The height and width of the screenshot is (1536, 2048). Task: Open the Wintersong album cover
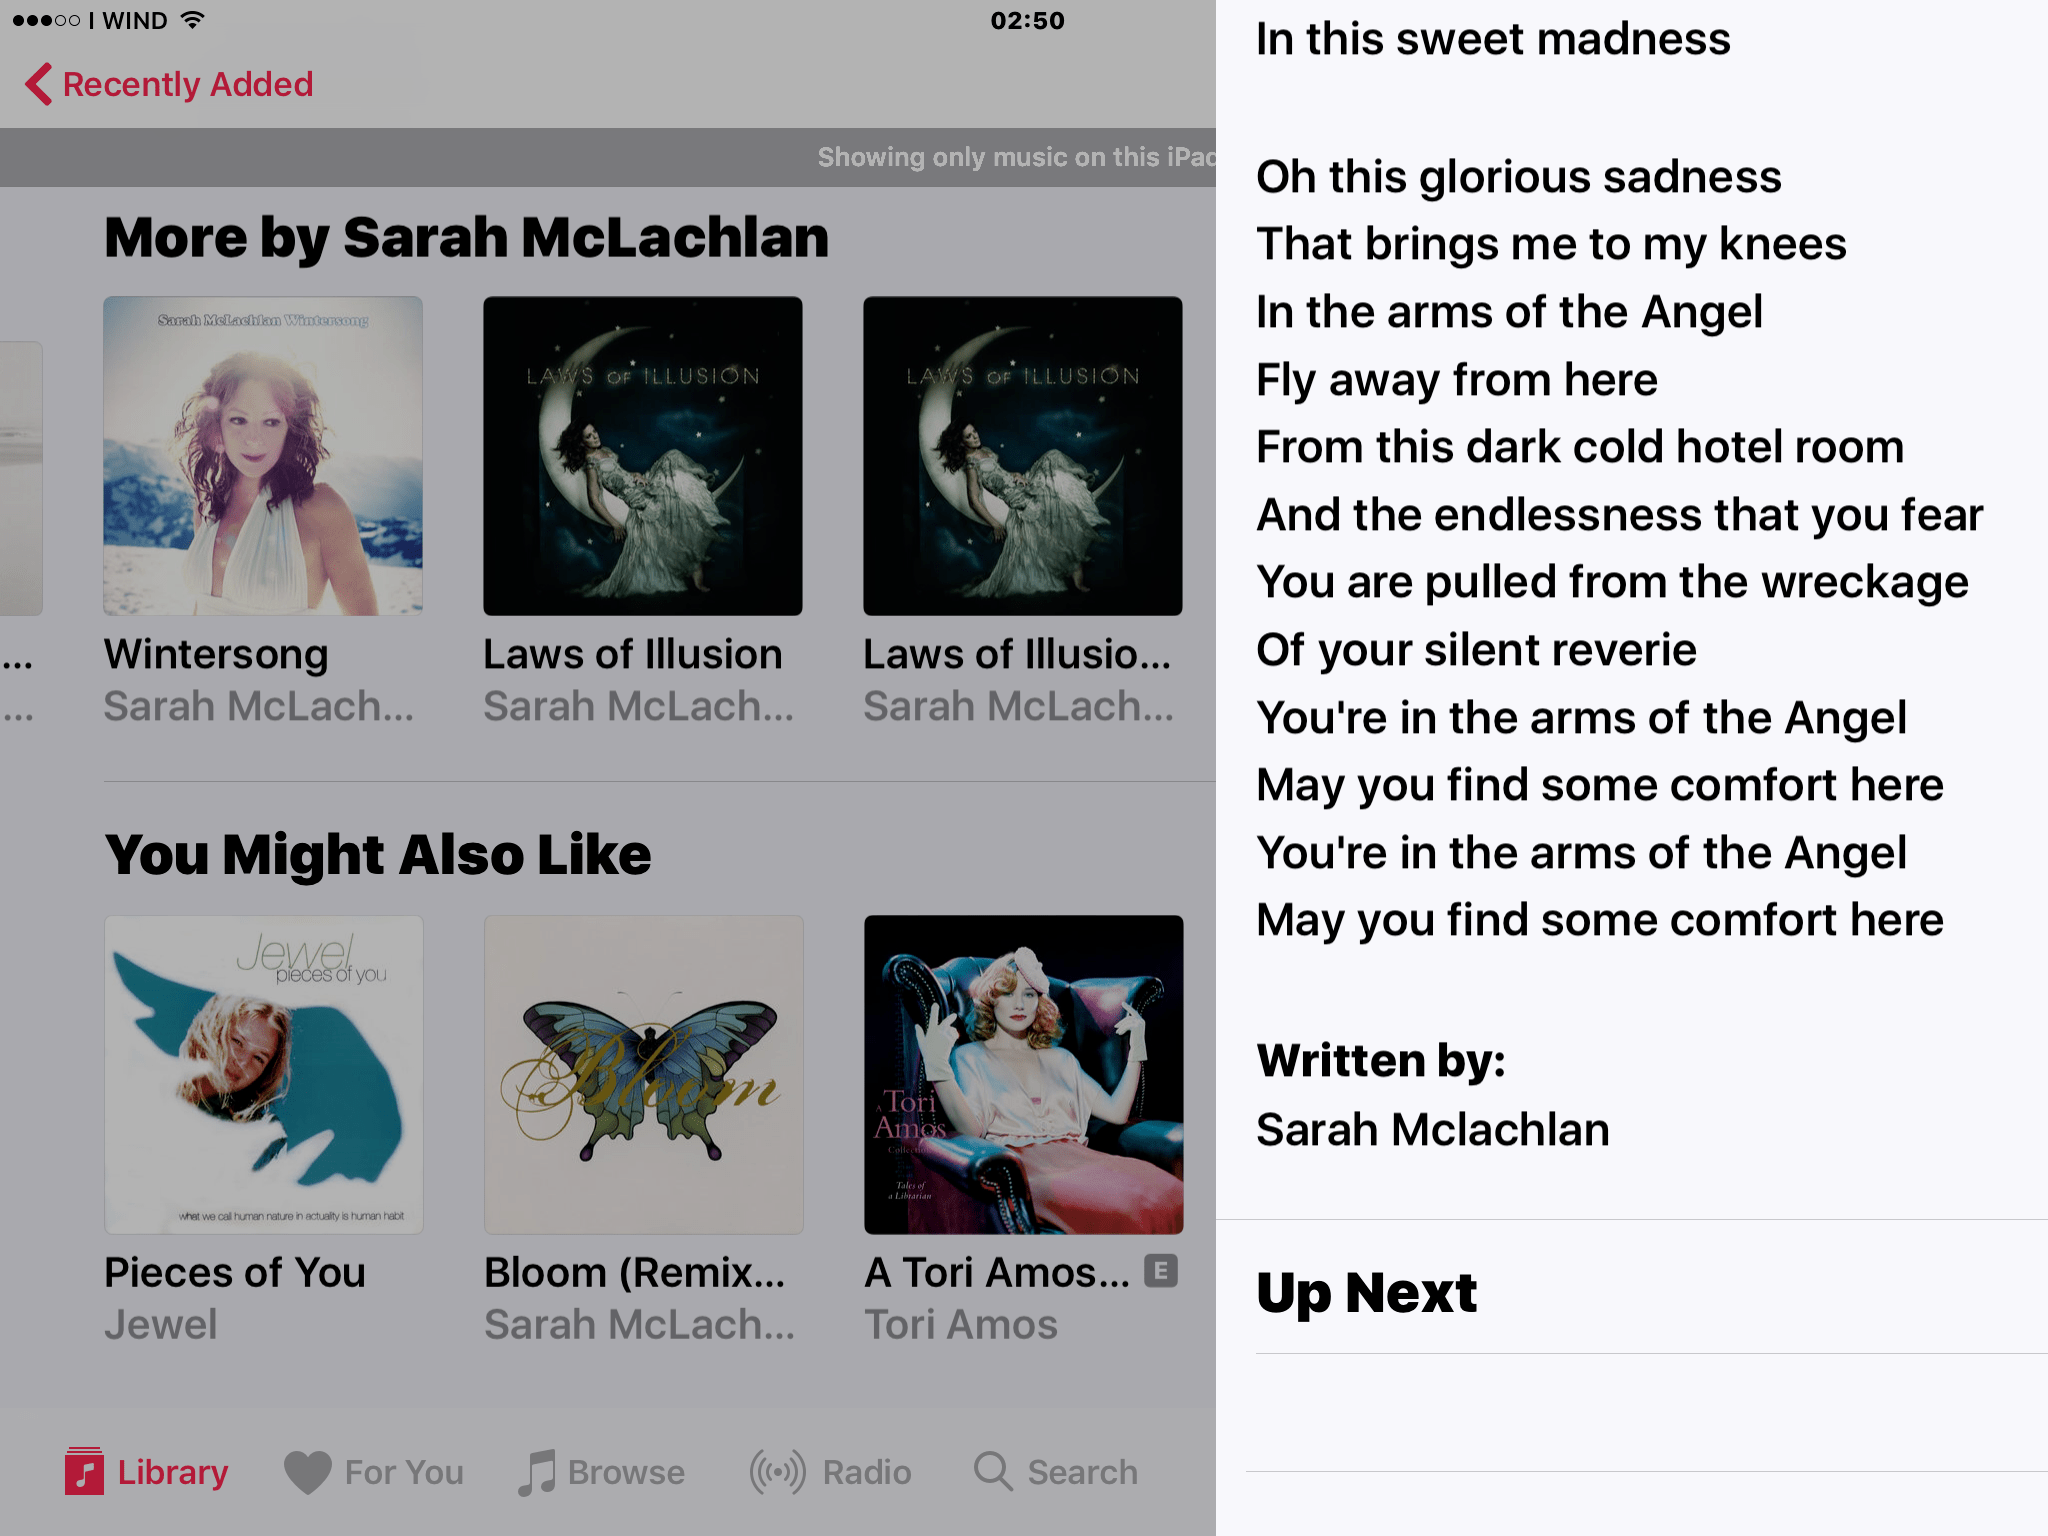(263, 456)
